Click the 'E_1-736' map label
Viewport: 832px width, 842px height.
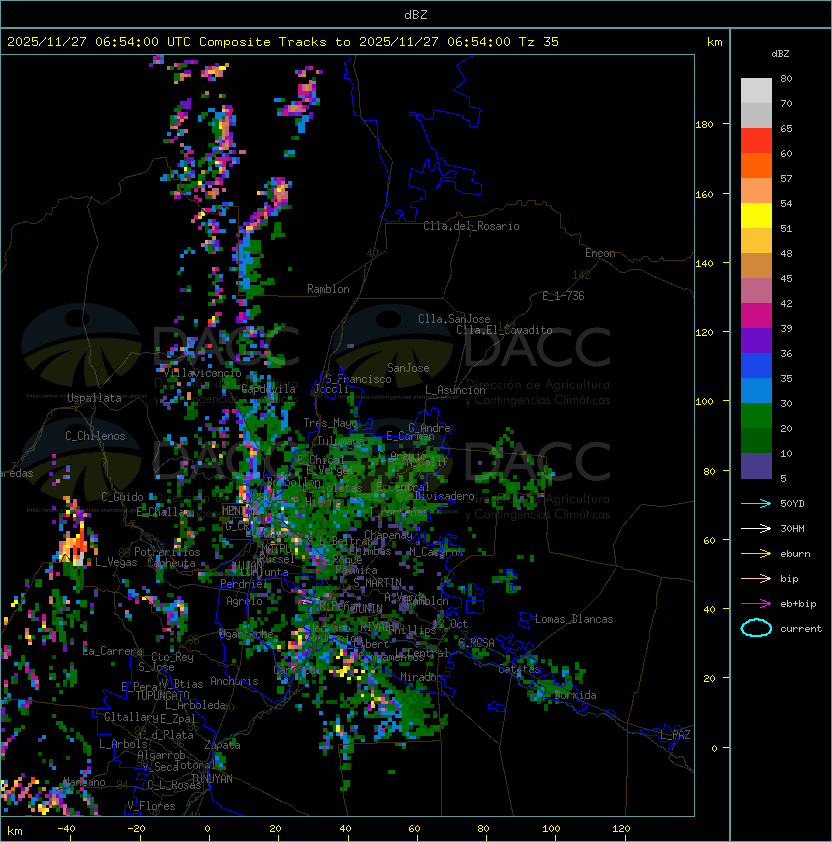coord(563,296)
